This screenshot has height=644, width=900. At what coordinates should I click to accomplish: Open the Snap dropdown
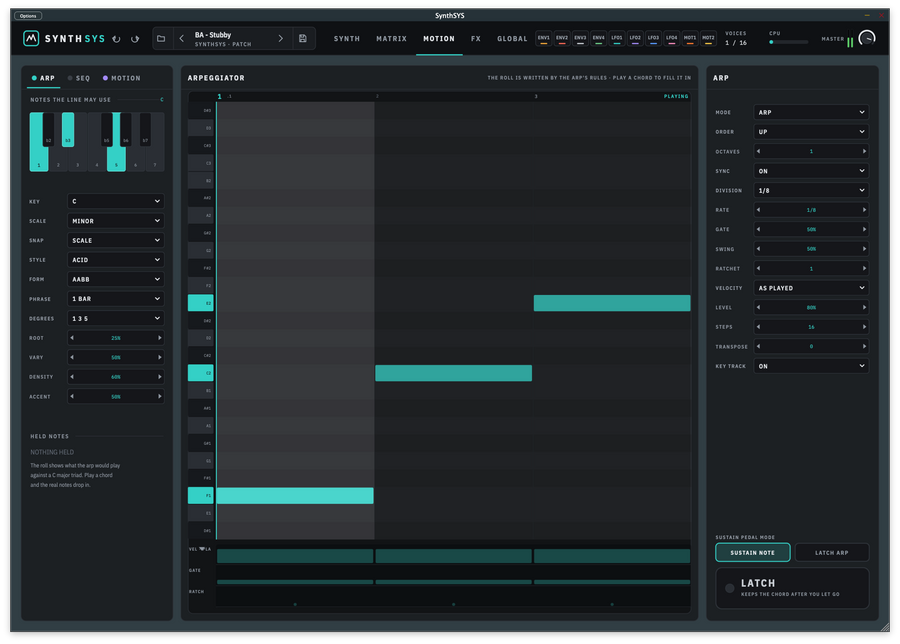(116, 240)
